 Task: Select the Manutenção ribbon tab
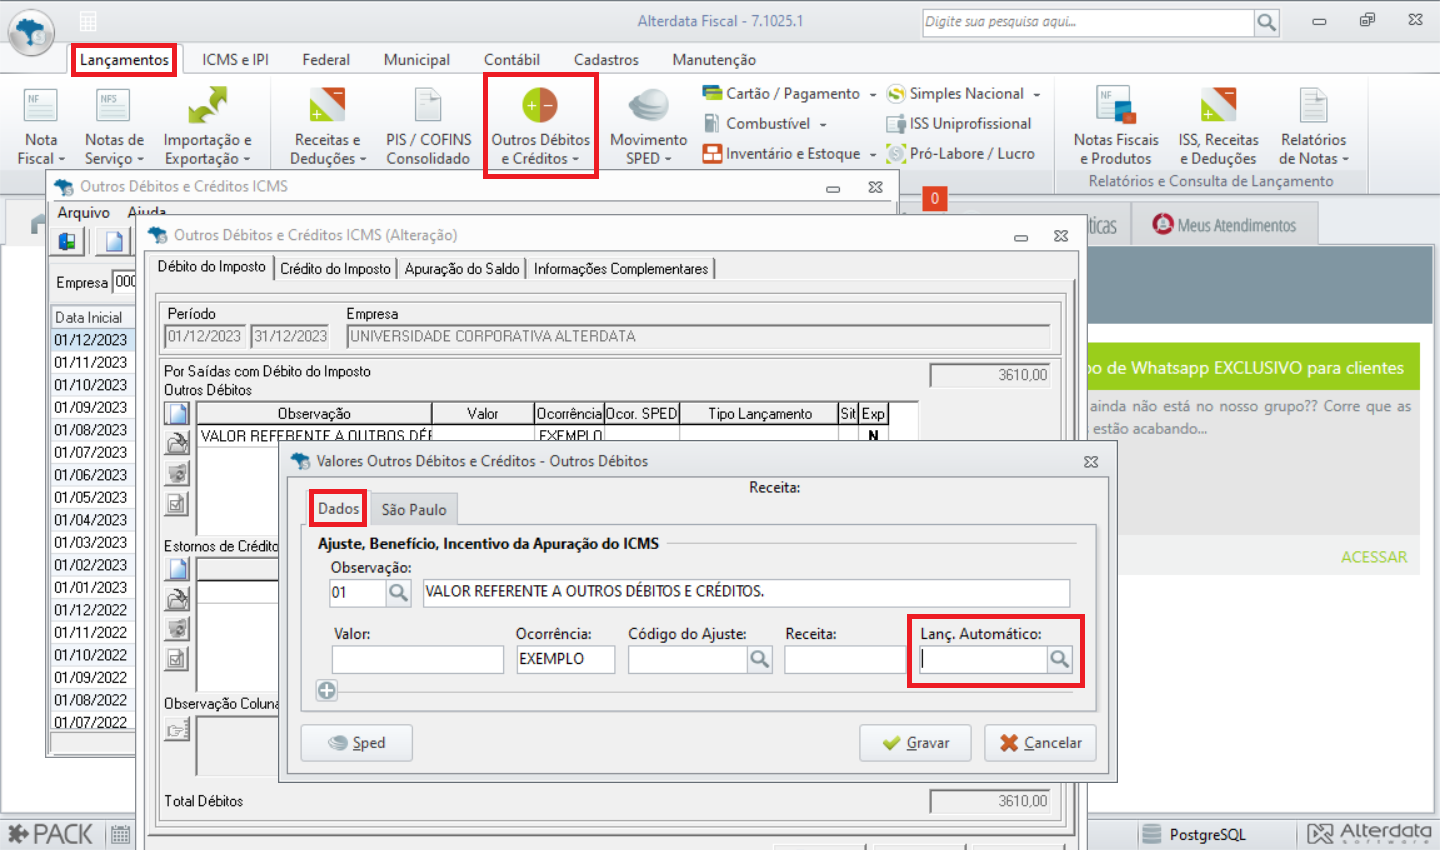click(x=714, y=60)
